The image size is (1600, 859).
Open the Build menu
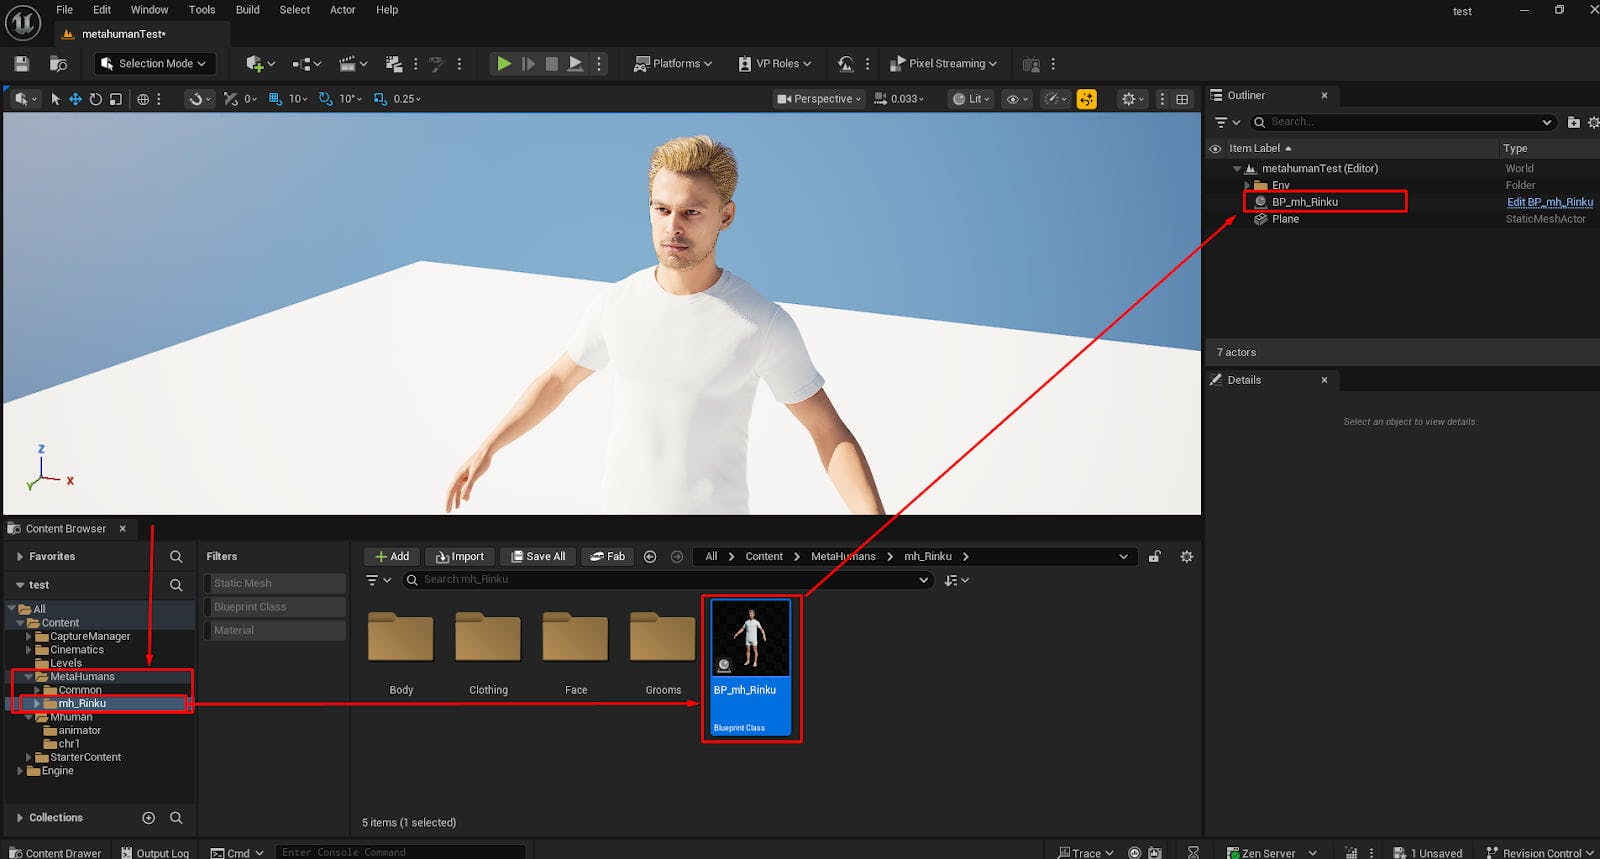(247, 10)
